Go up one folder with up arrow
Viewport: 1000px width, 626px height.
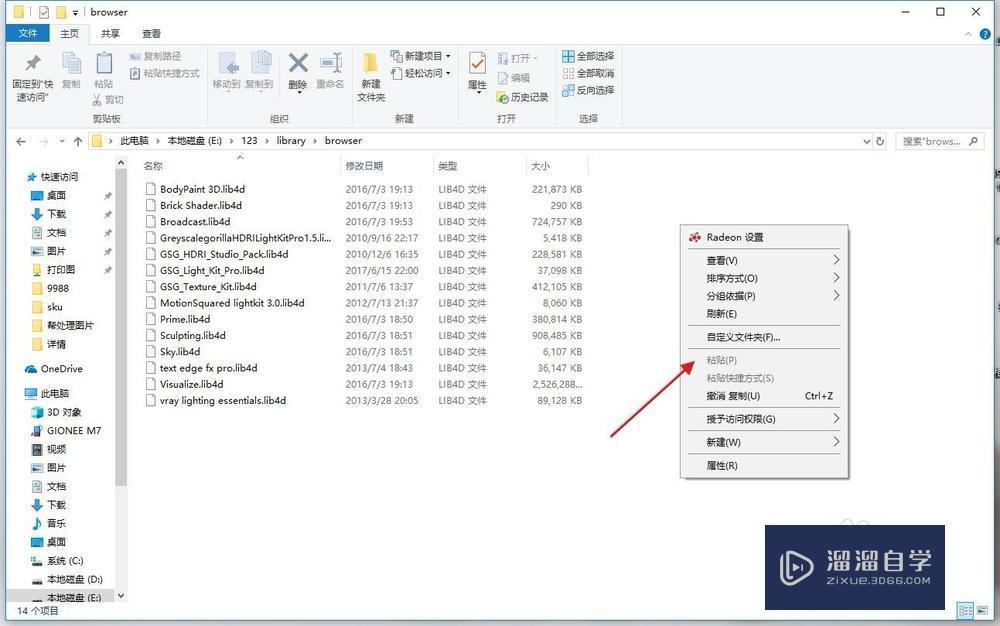click(x=78, y=141)
